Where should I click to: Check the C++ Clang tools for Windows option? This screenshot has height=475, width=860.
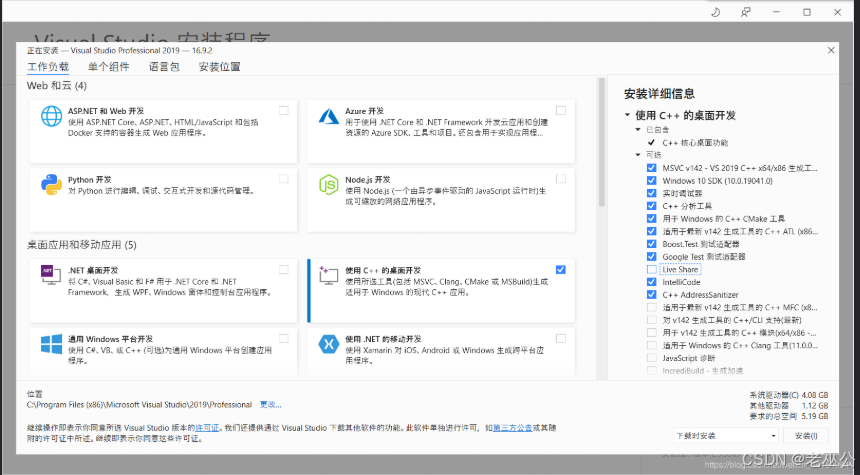click(652, 345)
